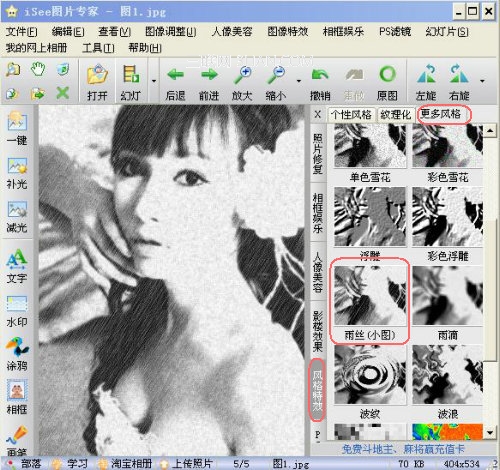This screenshot has height=470, width=500.
Task: Open the 幻灯片(S) menu
Action: coord(447,32)
